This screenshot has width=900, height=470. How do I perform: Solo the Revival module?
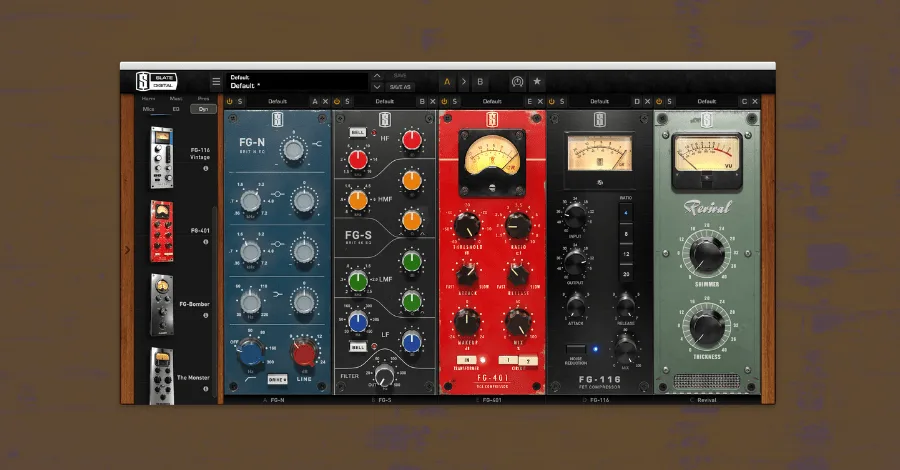click(x=669, y=102)
